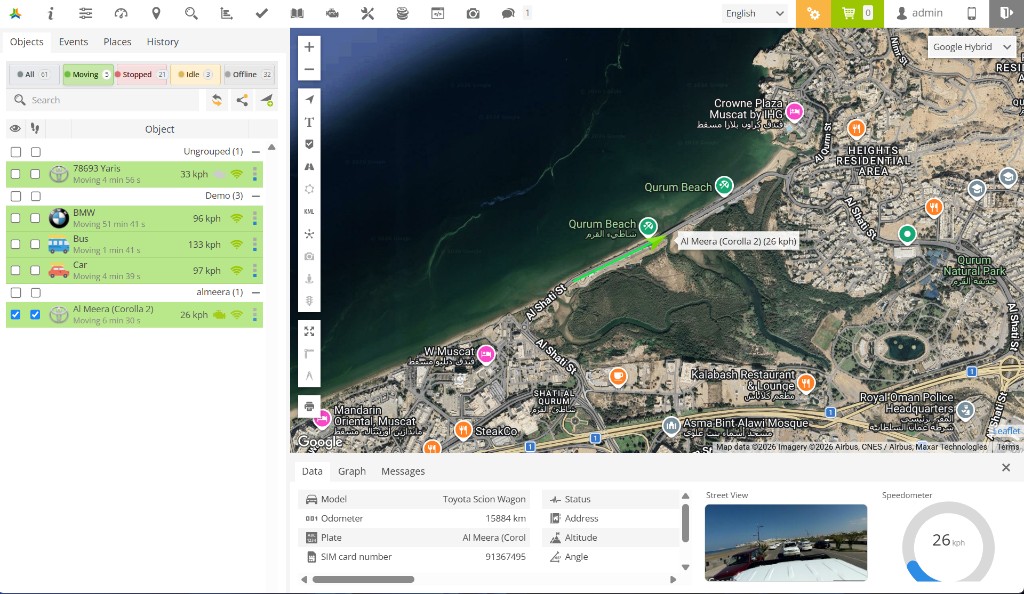This screenshot has width=1024, height=594.
Task: Toggle the map arrows navigation icon
Action: pyautogui.click(x=310, y=100)
